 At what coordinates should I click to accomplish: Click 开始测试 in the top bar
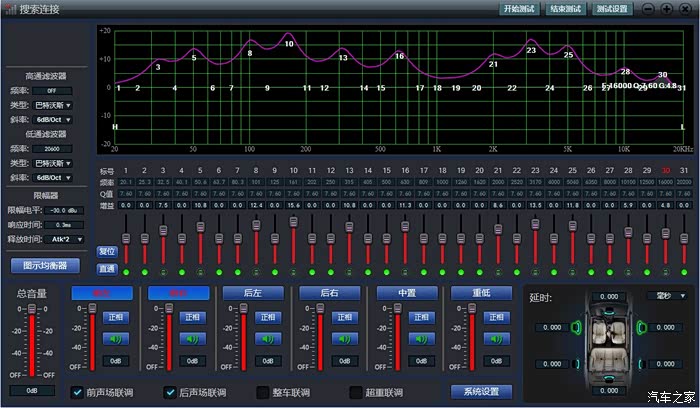519,9
